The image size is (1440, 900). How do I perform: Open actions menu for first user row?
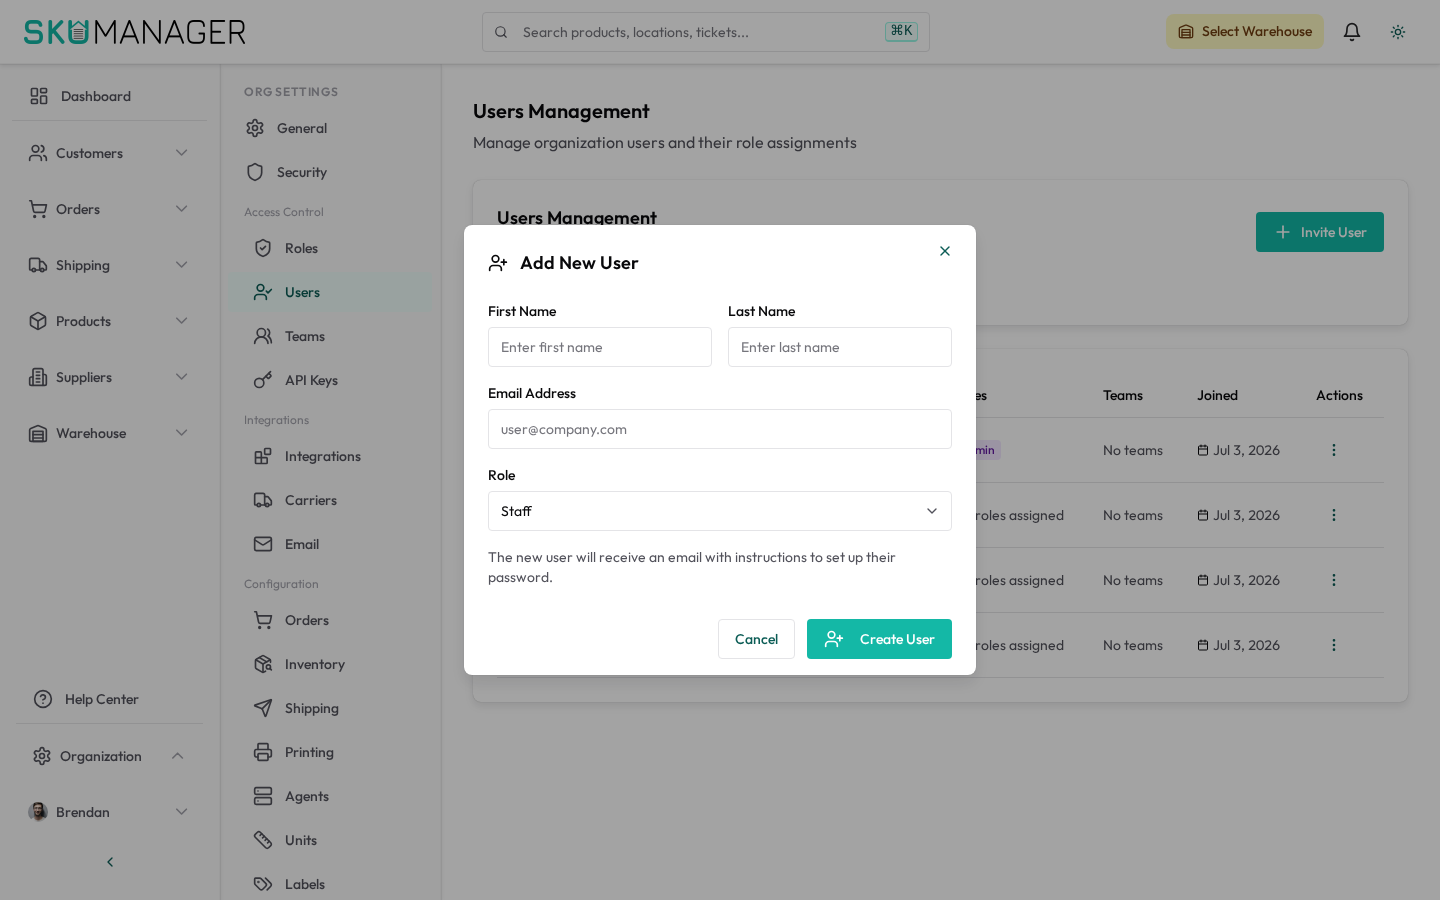coord(1334,450)
